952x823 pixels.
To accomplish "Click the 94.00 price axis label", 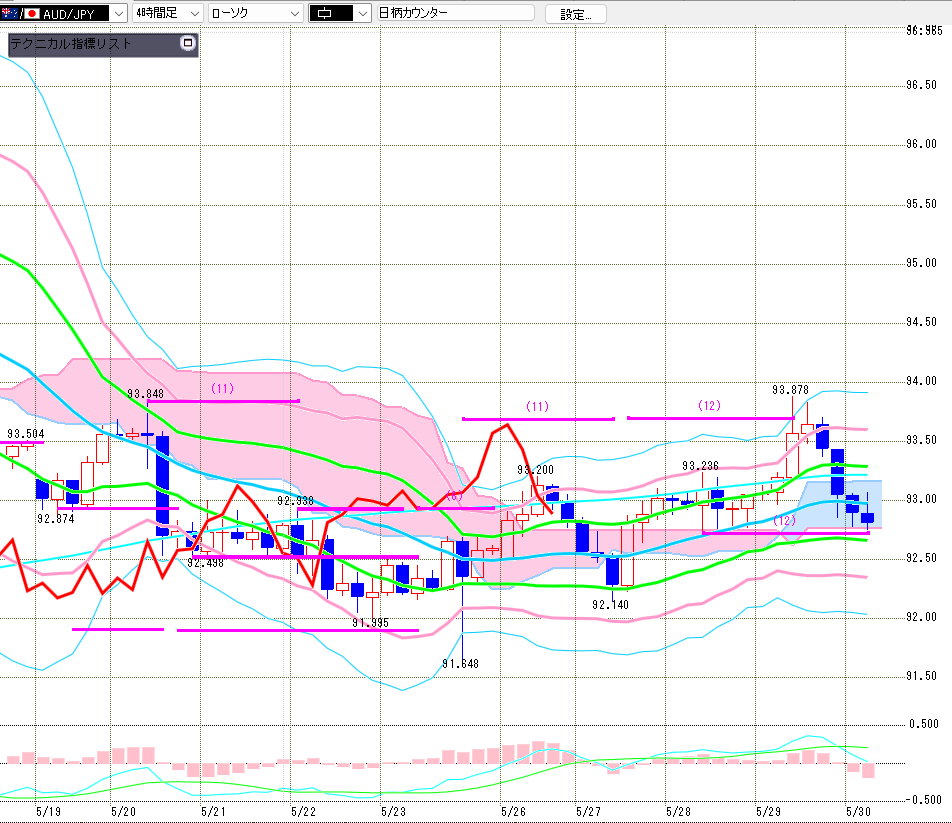I will tap(921, 381).
